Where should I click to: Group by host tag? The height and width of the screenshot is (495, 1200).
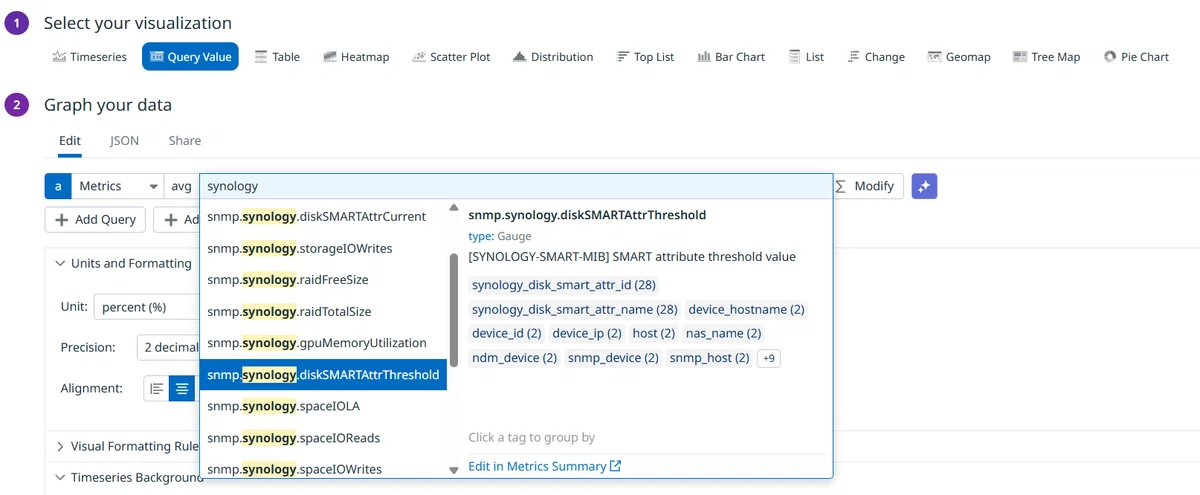(x=654, y=333)
